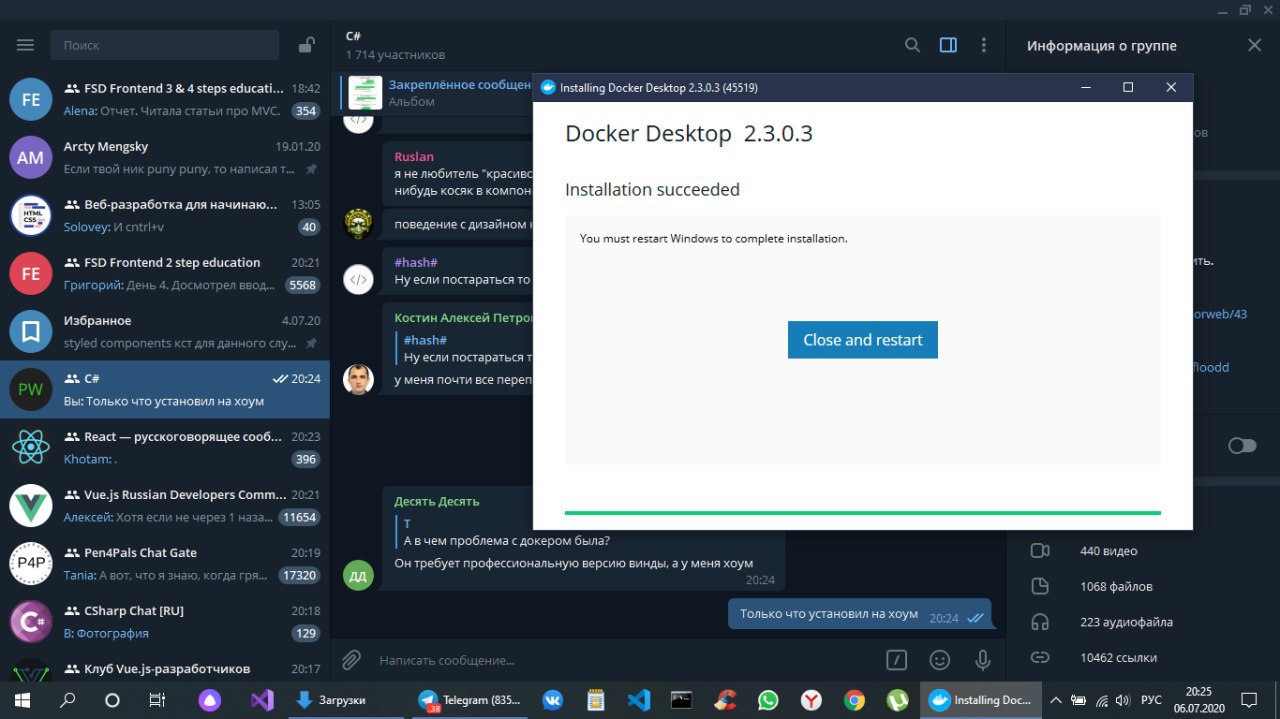
Task: Open CCleaner taskbar icon
Action: (x=725, y=700)
